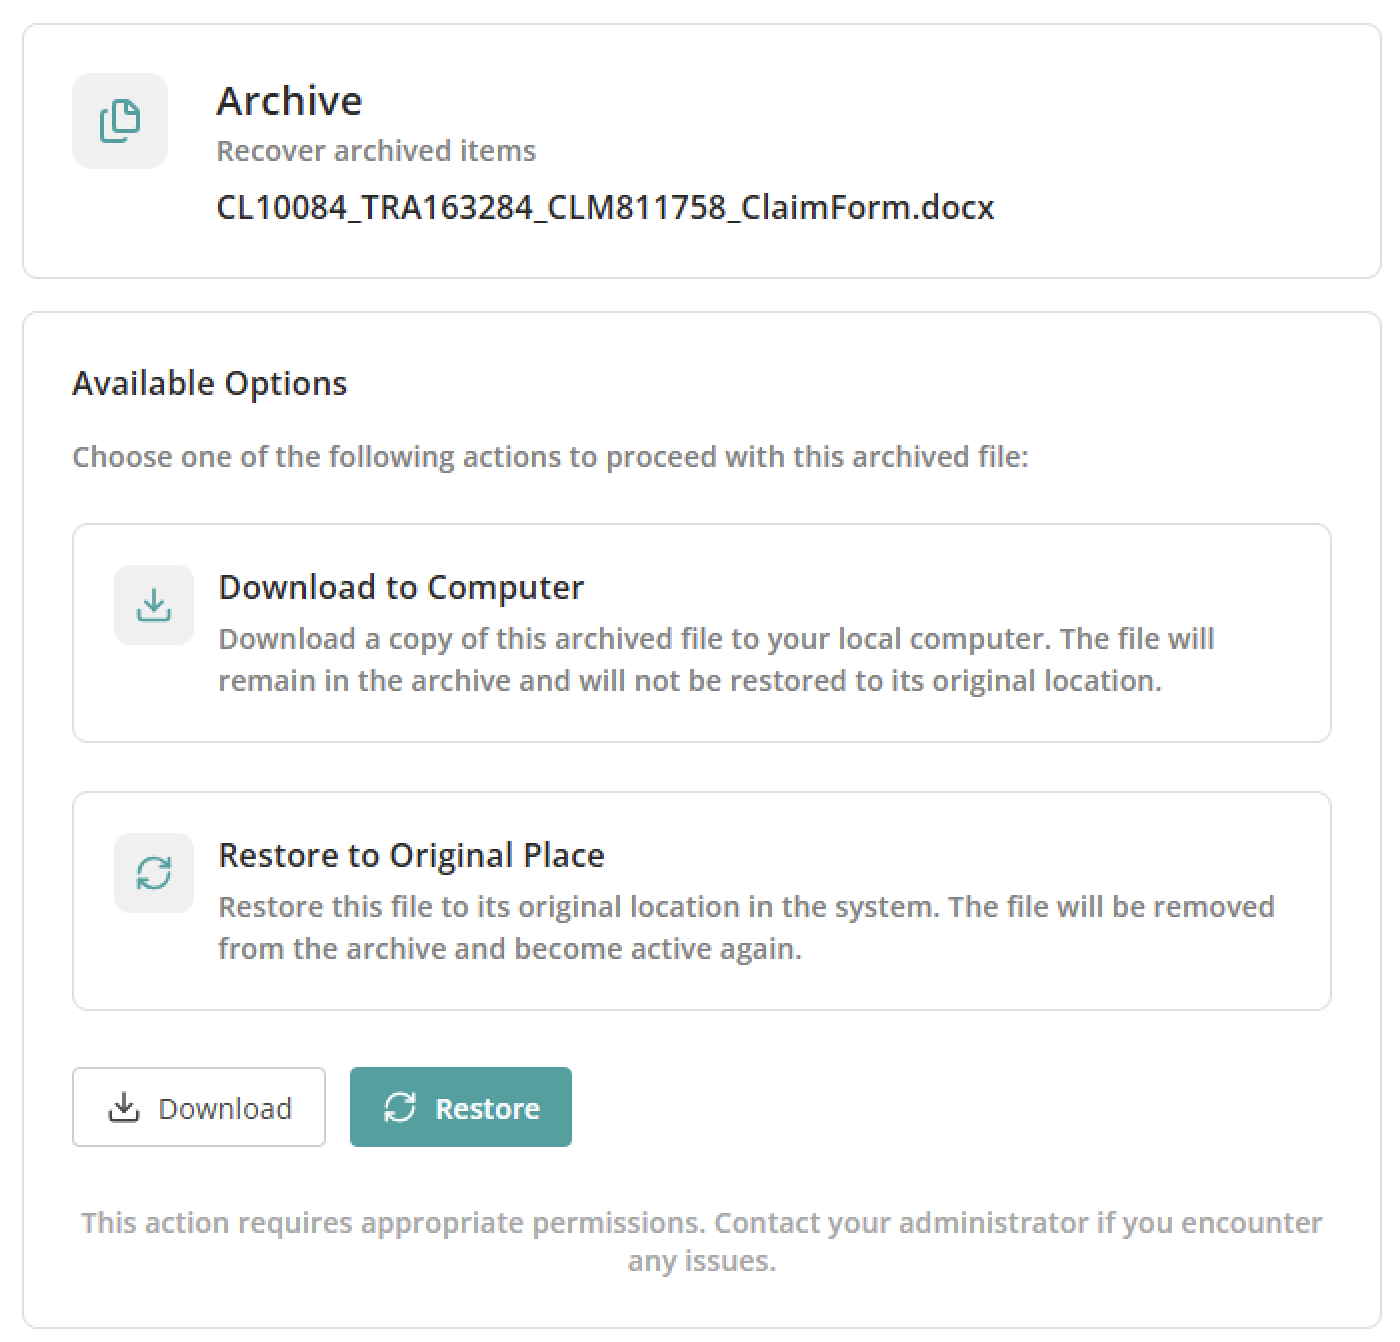Viewport: 1400px width, 1342px height.
Task: Click the download arrow icon in option card
Action: 154,605
